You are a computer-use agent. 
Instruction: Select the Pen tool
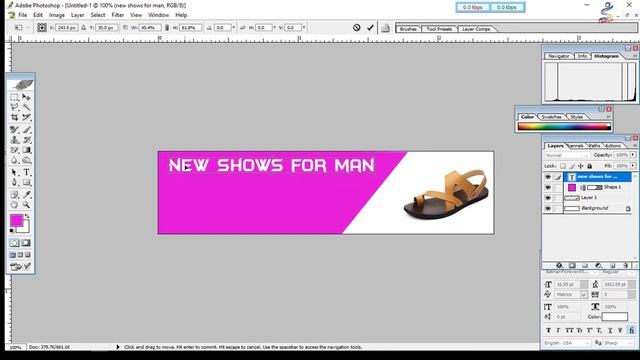pos(14,182)
